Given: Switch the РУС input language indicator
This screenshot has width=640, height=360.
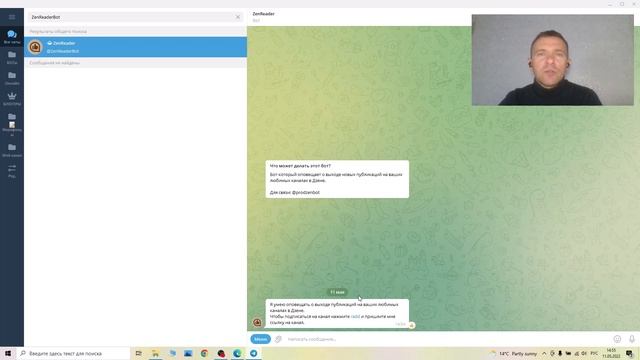Looking at the screenshot, I should (x=594, y=353).
